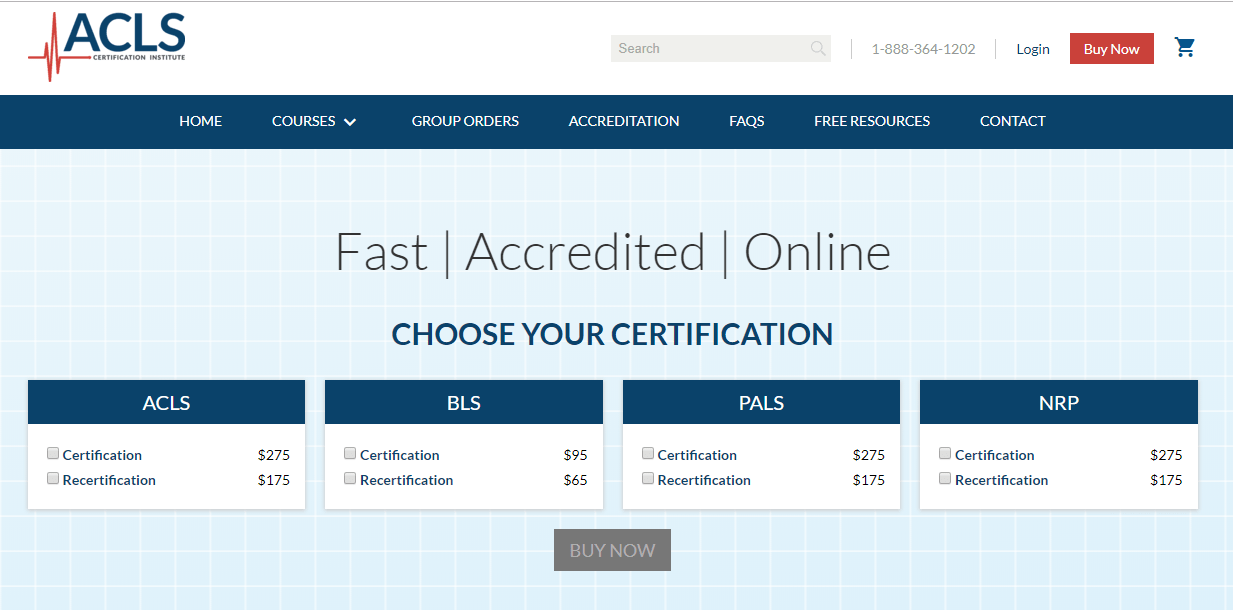Click the ACLS card header
The height and width of the screenshot is (610, 1233).
[166, 403]
